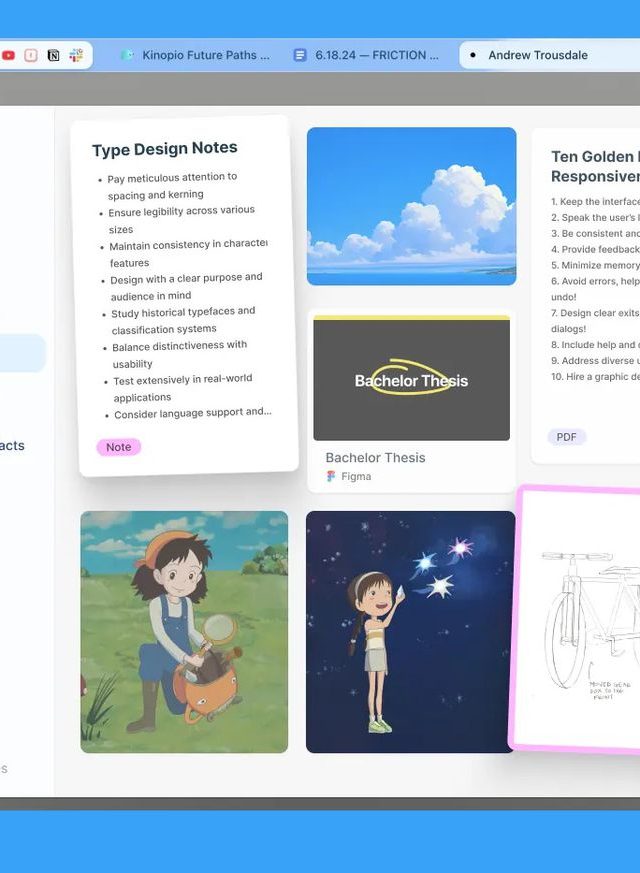Click the PDF tag on Ten Golden card

pyautogui.click(x=566, y=437)
